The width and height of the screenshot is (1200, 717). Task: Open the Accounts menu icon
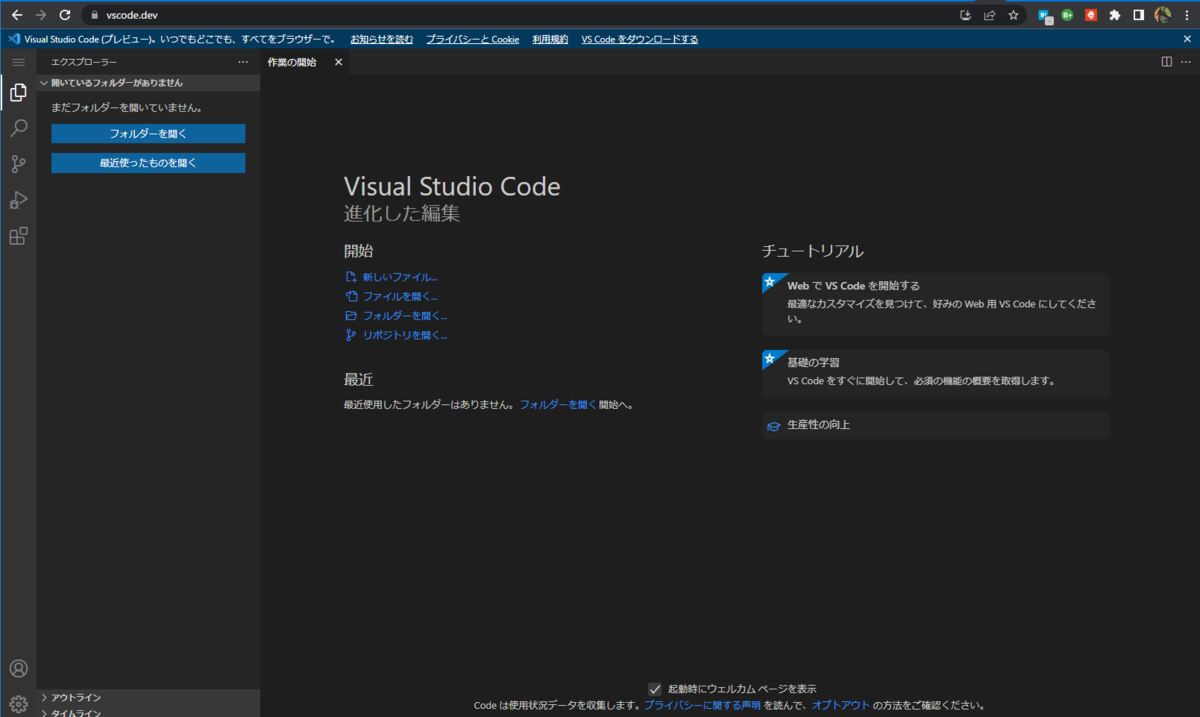(18, 668)
